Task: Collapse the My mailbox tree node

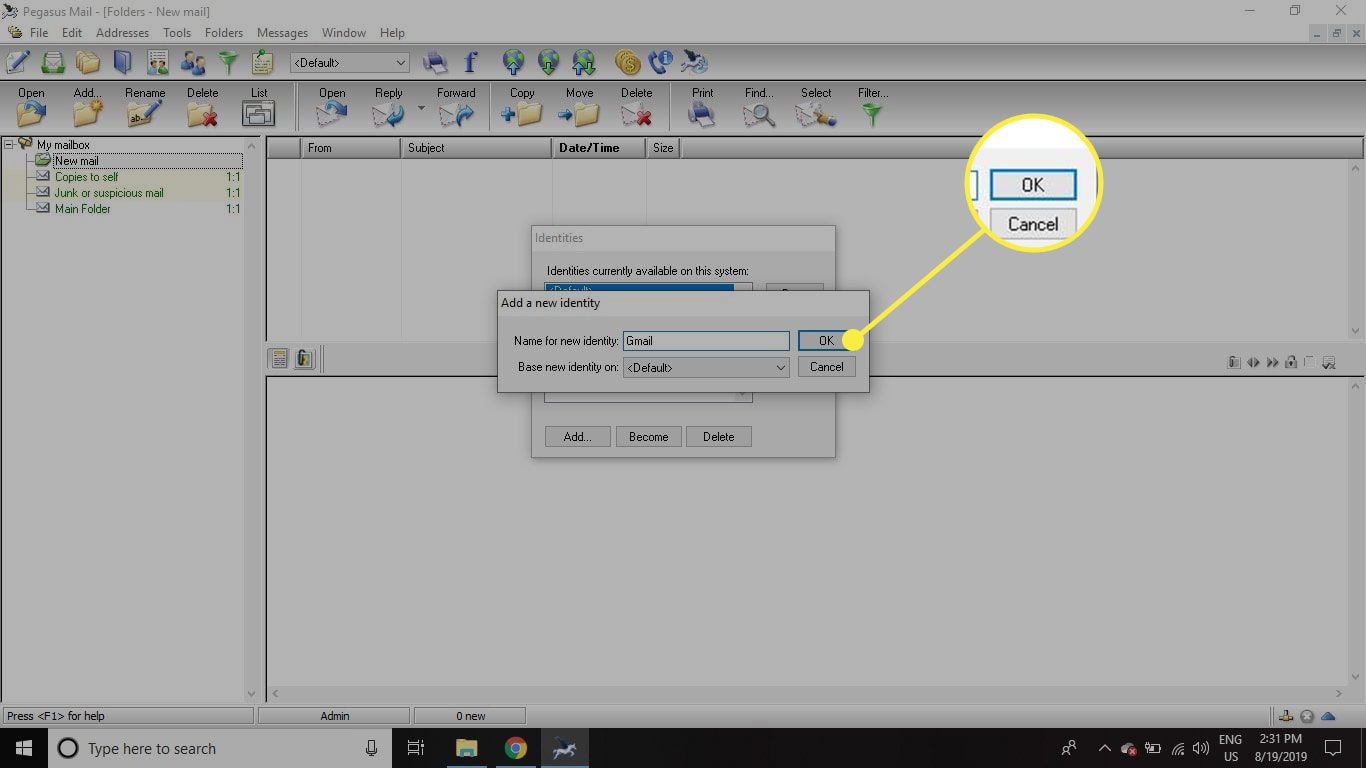Action: [8, 145]
